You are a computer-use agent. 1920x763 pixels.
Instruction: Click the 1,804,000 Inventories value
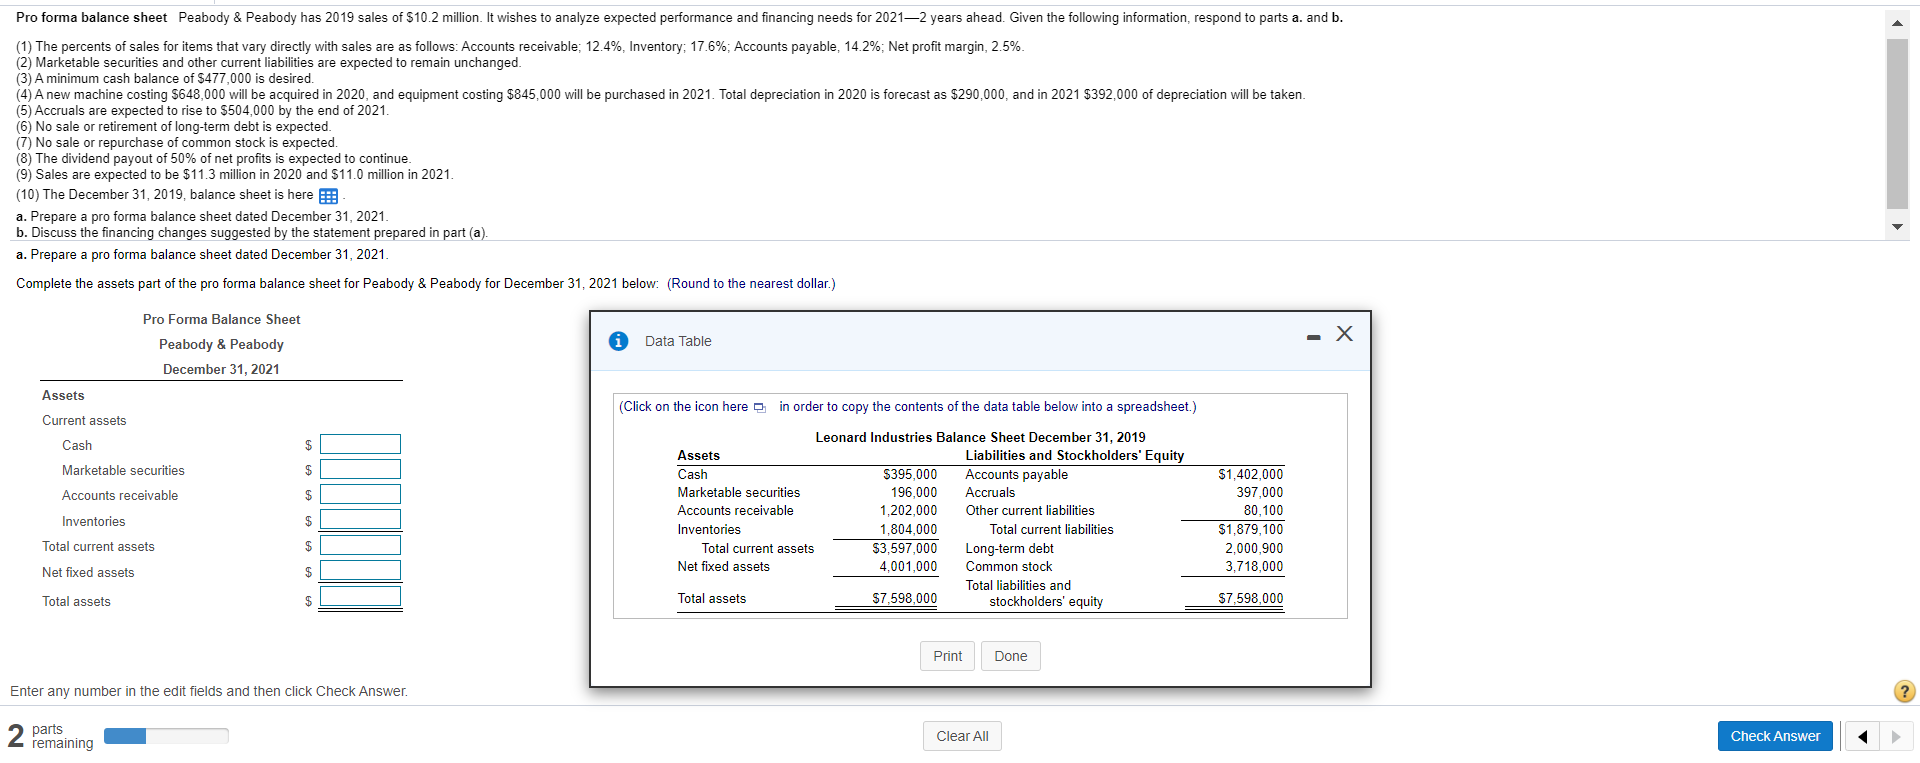pyautogui.click(x=908, y=529)
